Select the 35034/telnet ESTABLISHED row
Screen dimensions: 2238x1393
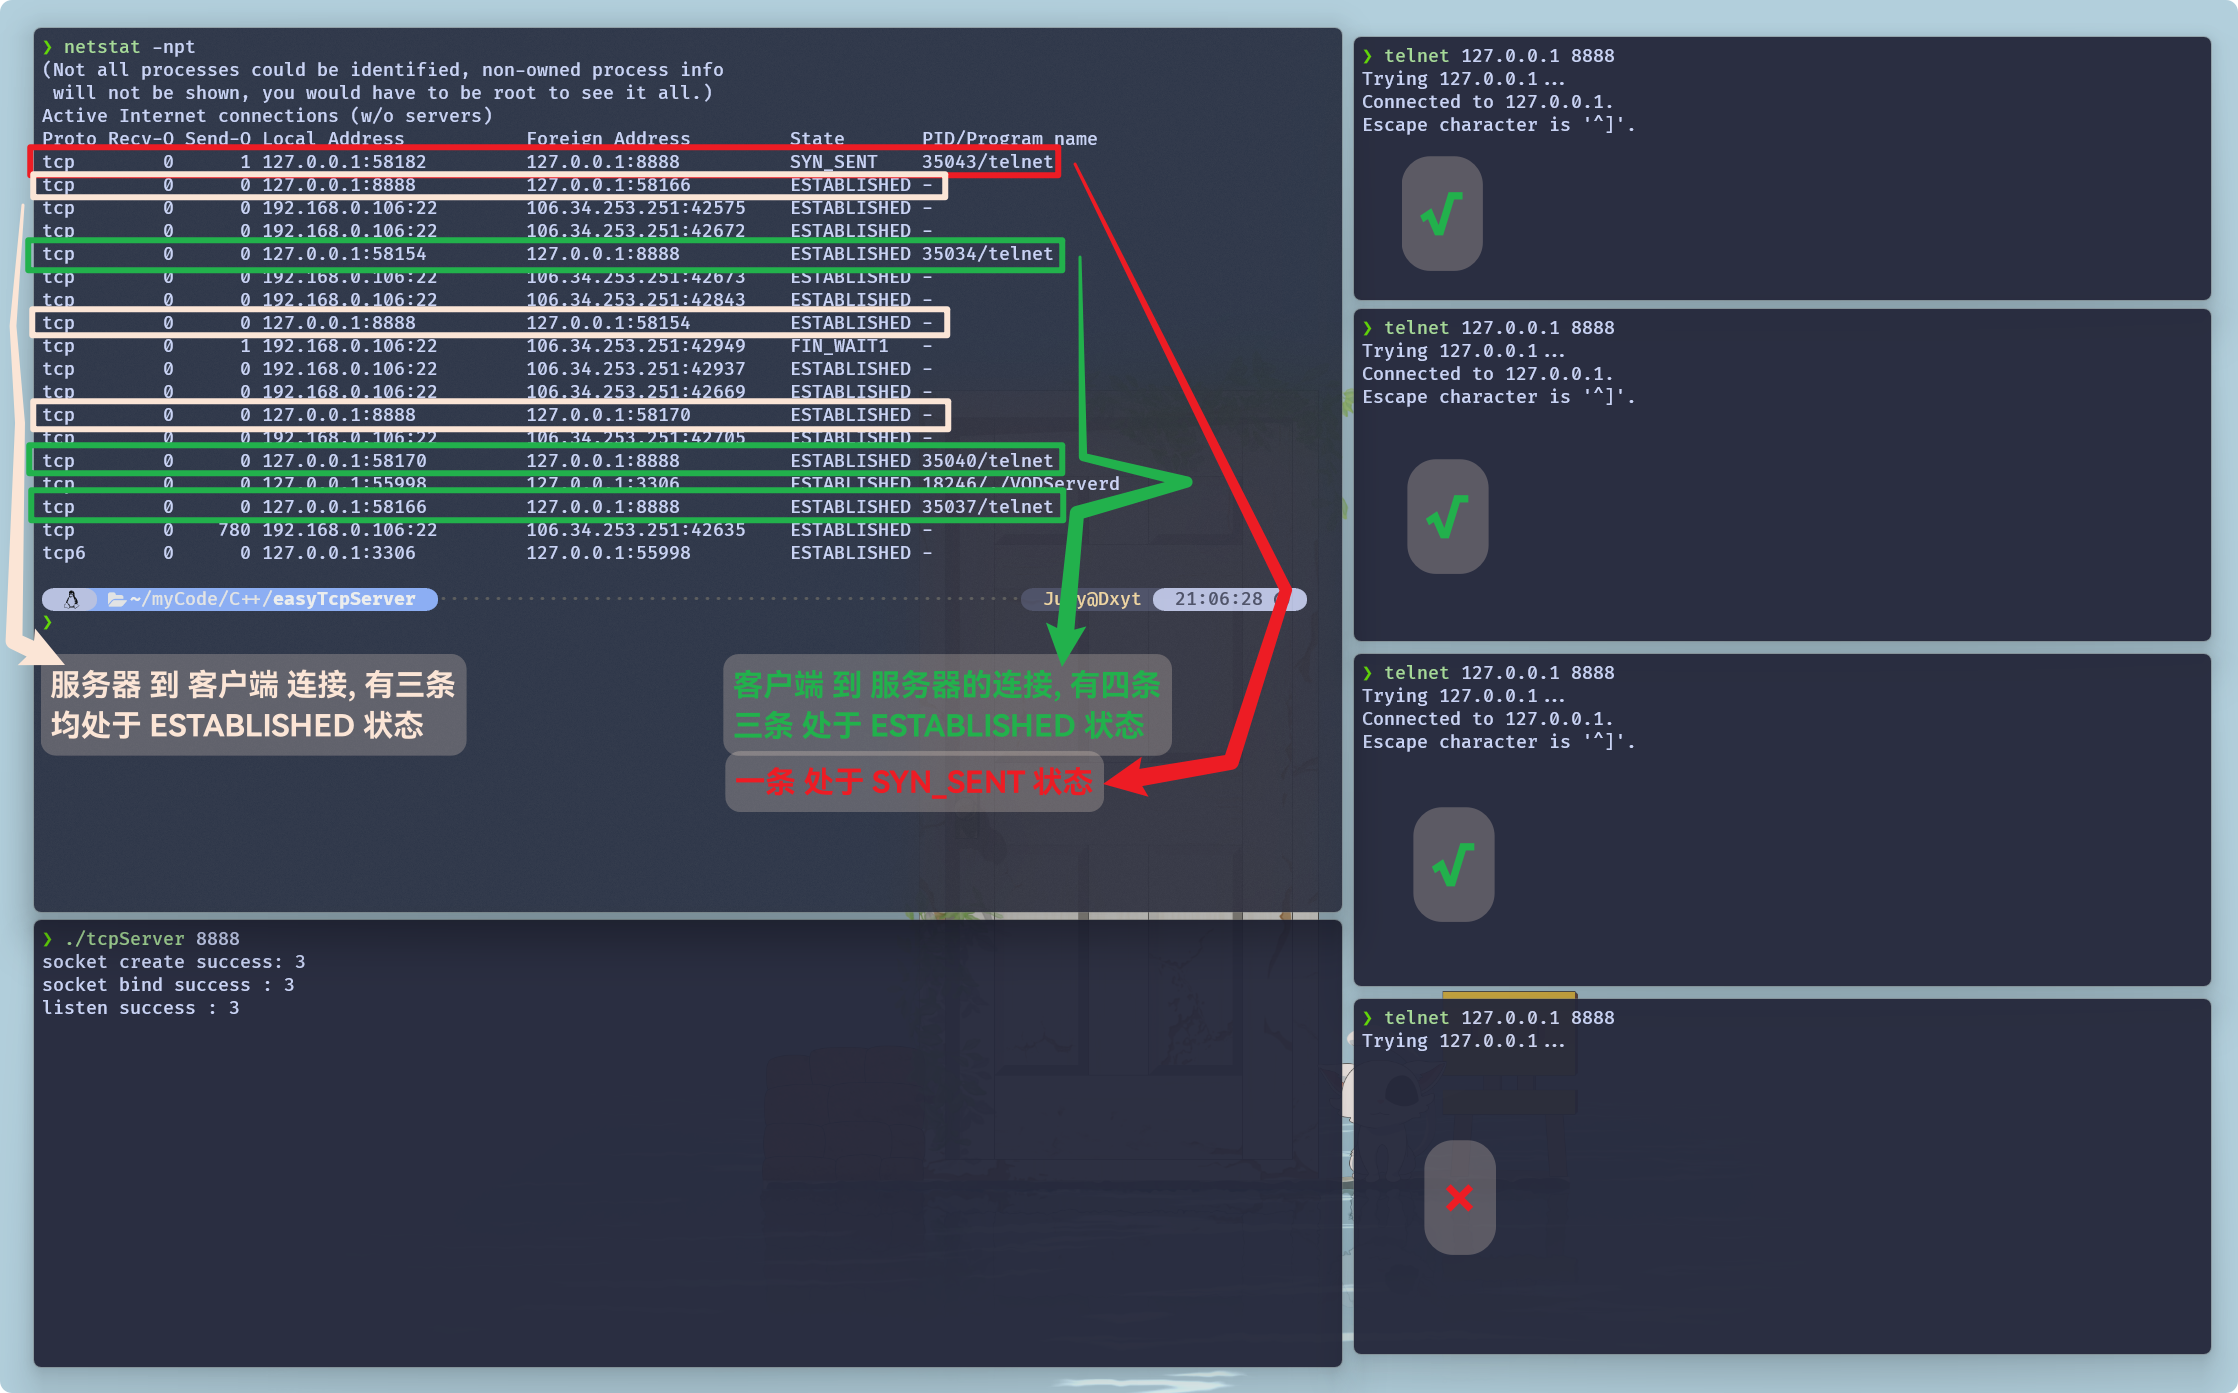(545, 254)
